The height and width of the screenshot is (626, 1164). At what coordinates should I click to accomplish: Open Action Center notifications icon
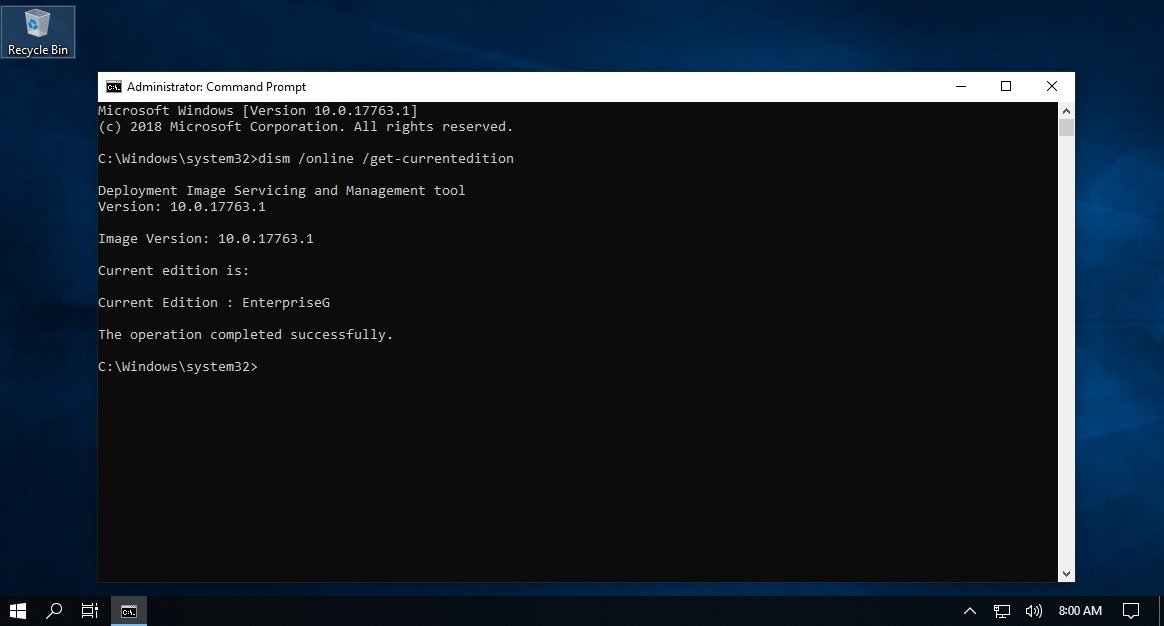(1131, 611)
